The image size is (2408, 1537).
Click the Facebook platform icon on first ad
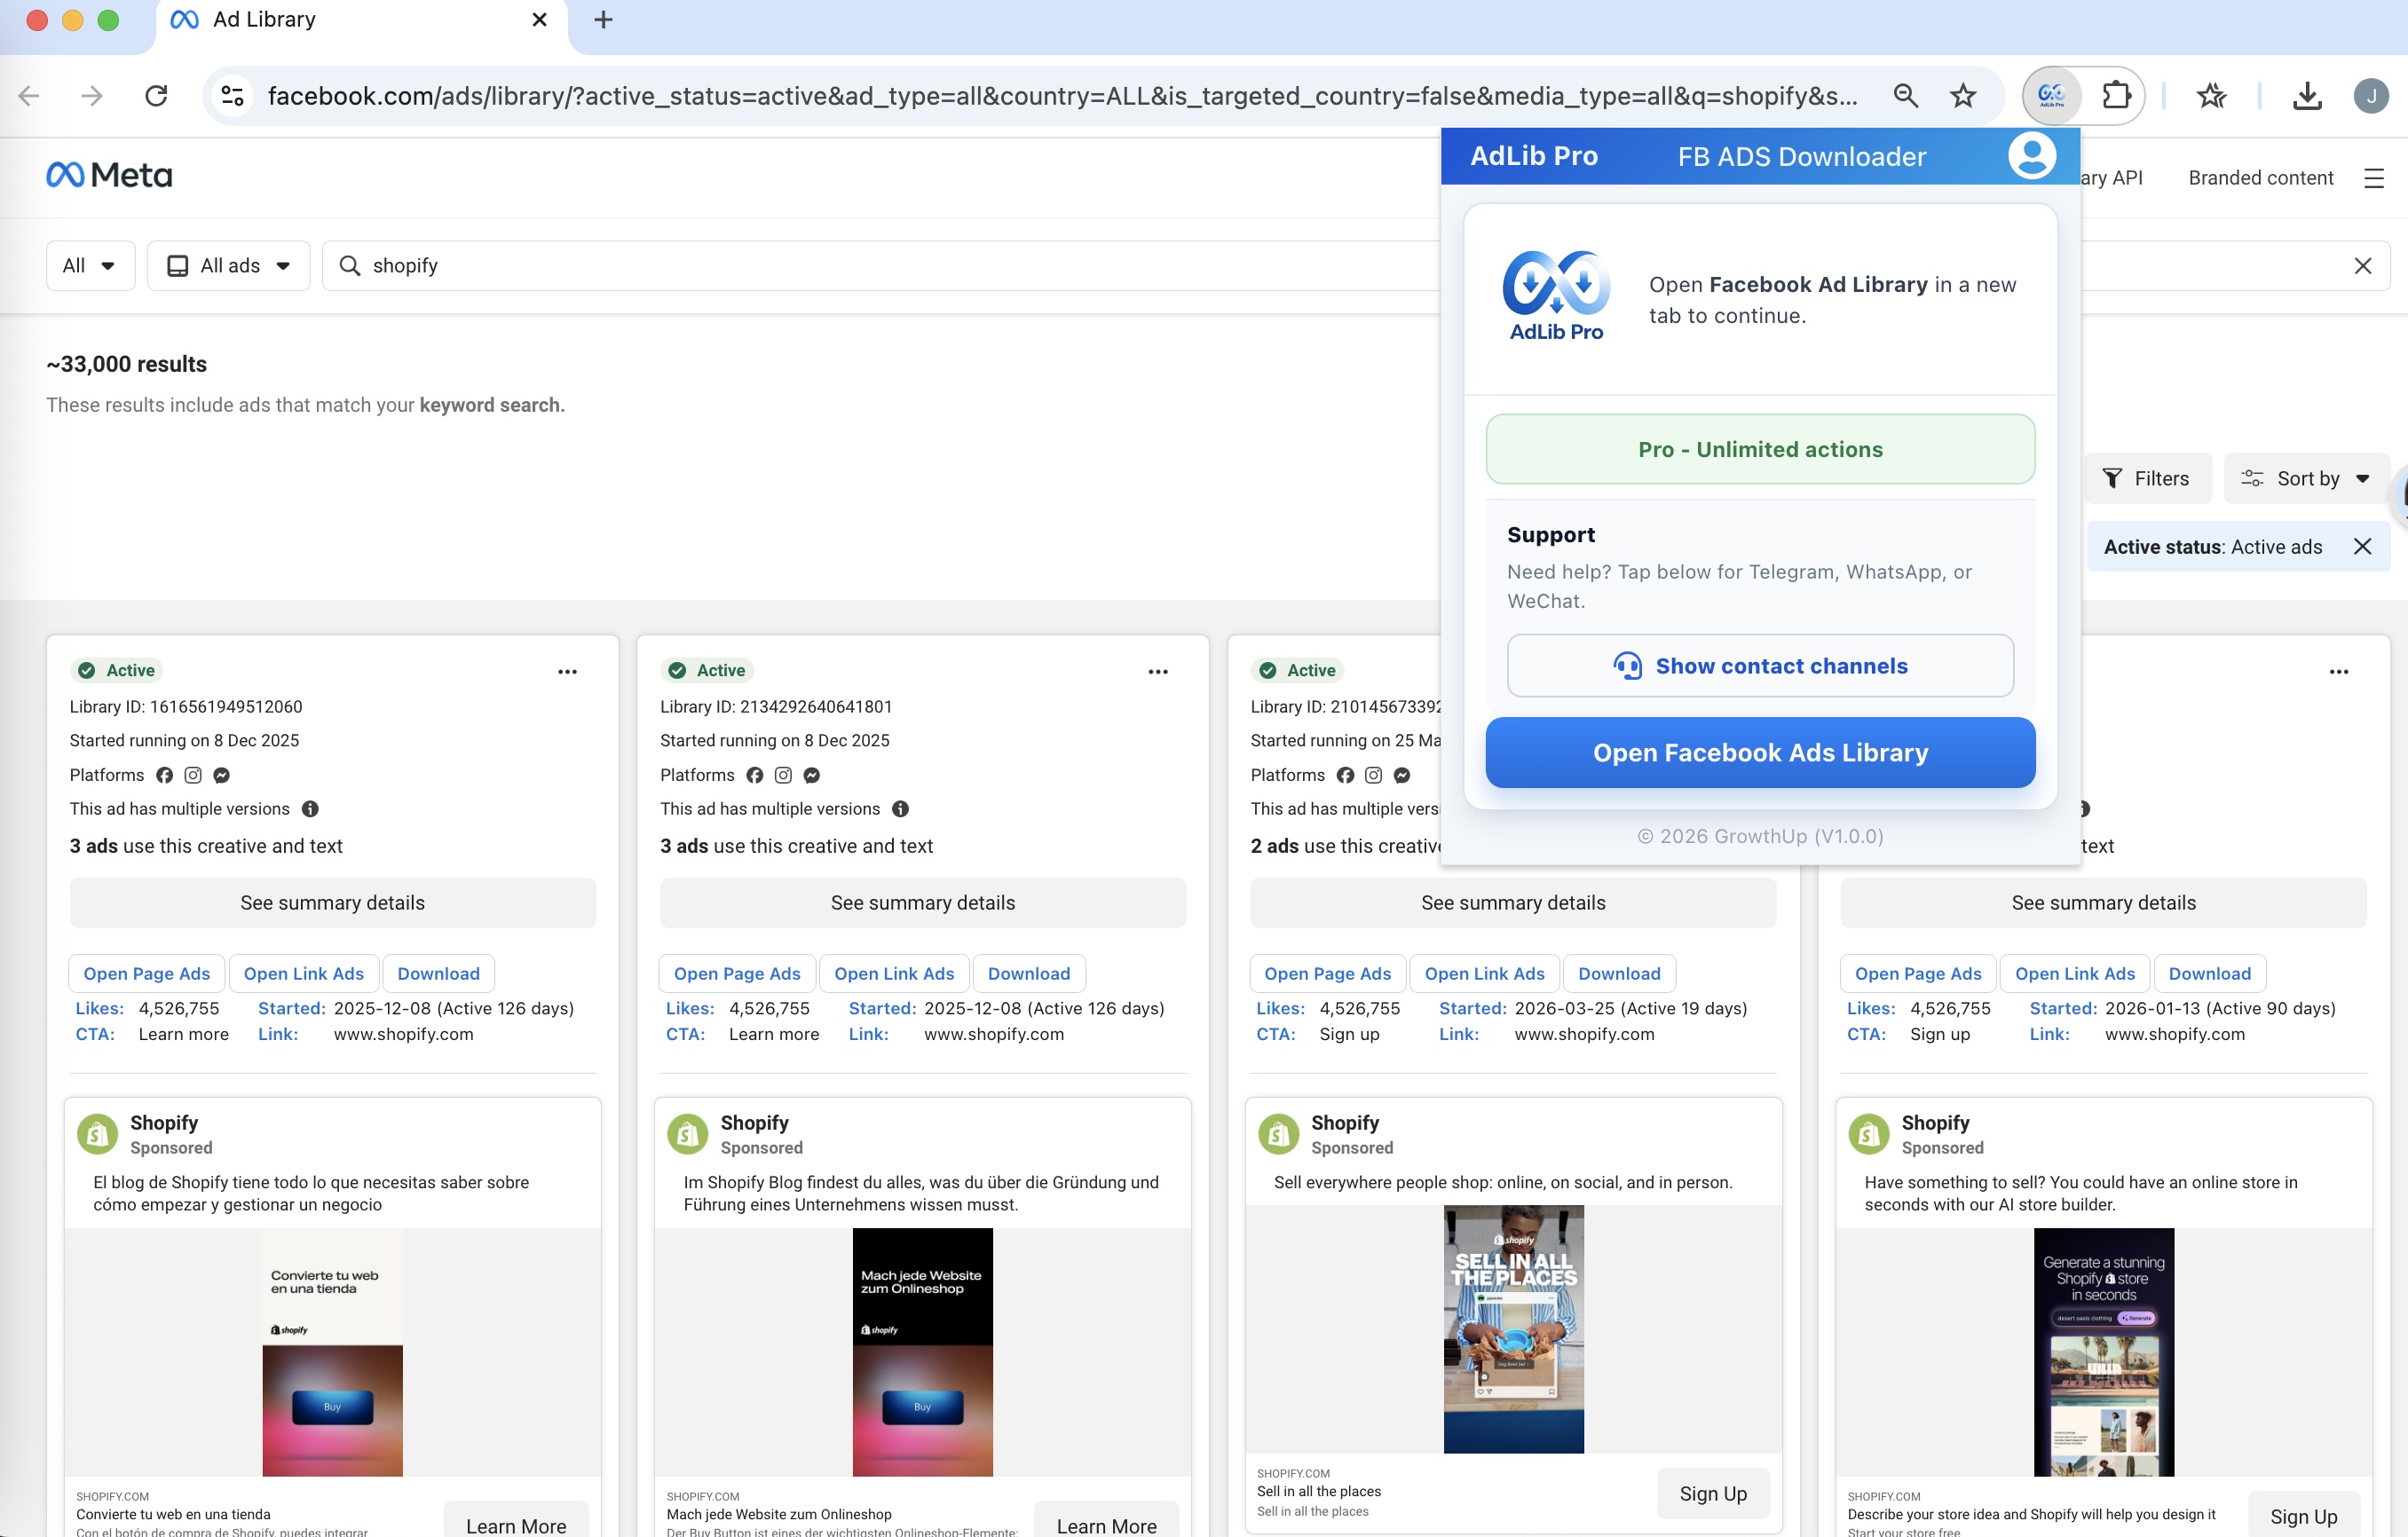pyautogui.click(x=165, y=776)
